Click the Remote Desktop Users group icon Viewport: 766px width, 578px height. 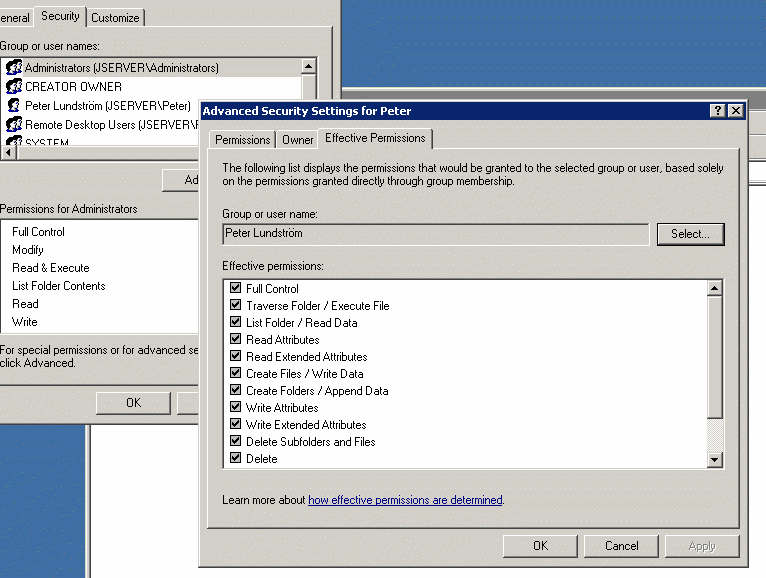(14, 125)
